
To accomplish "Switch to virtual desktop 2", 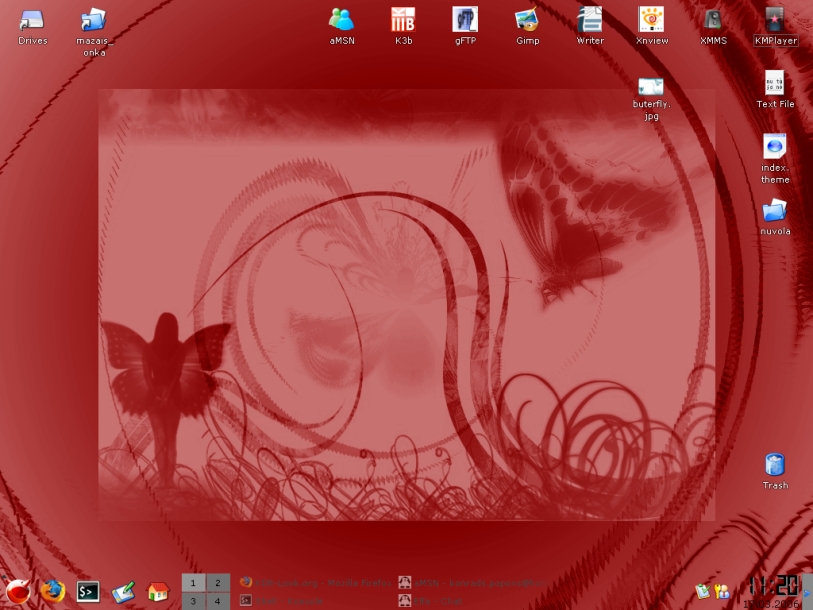I will (218, 583).
